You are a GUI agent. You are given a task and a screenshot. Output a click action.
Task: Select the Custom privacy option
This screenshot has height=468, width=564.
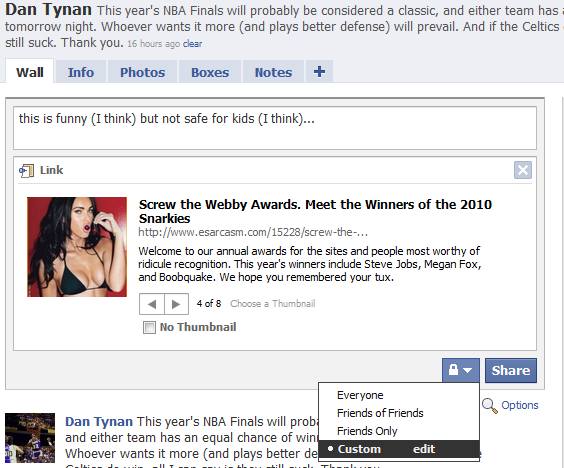(359, 449)
